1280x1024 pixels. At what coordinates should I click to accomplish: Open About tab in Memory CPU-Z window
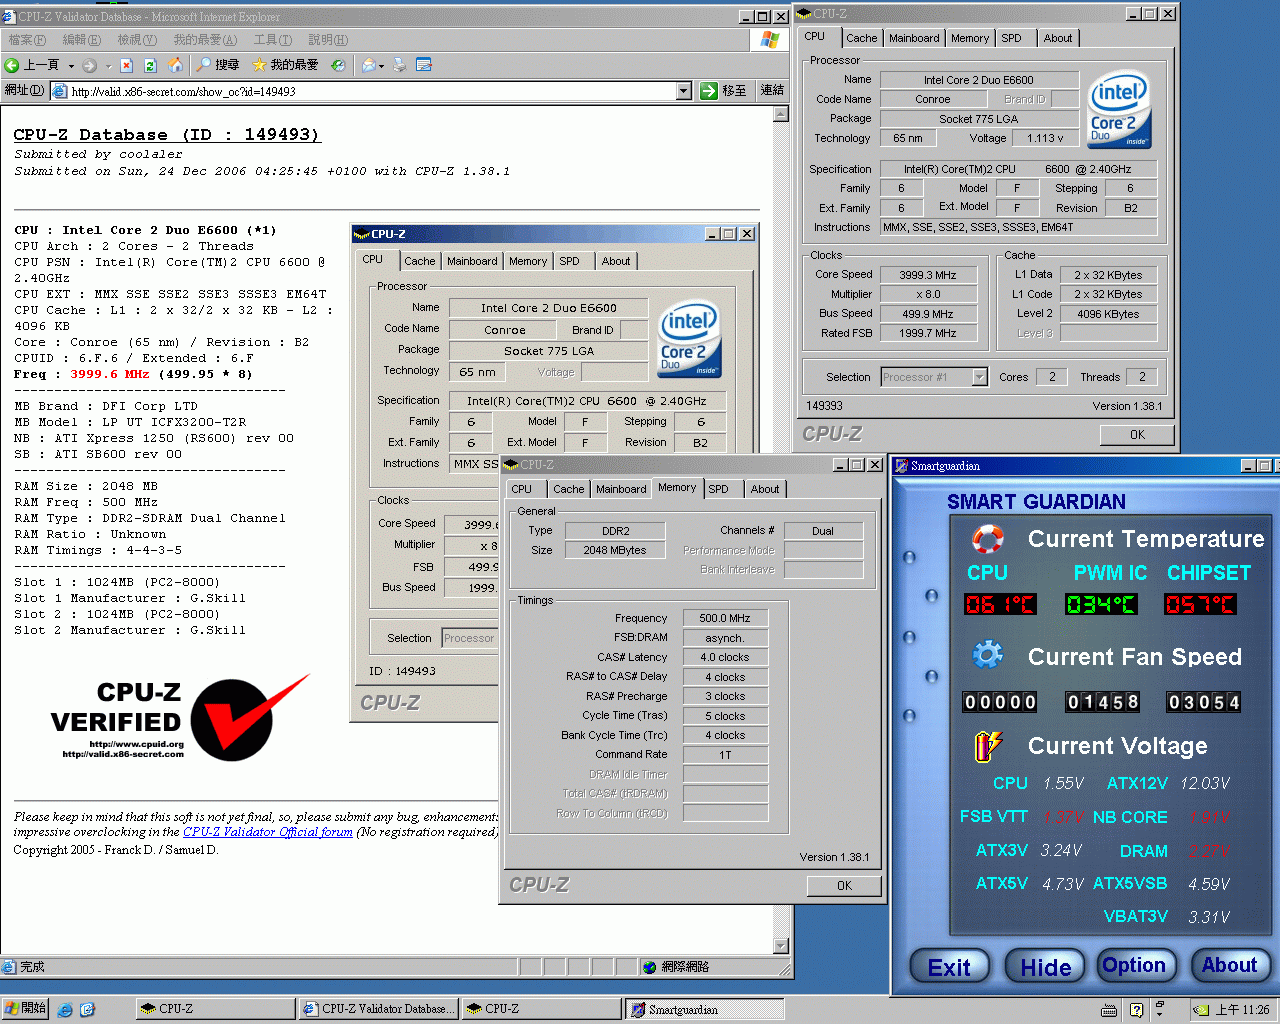point(765,489)
